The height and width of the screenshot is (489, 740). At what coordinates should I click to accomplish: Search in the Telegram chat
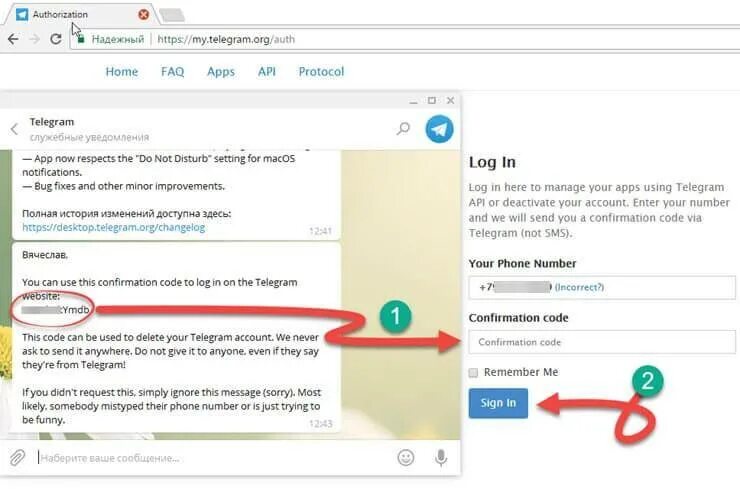[x=404, y=128]
